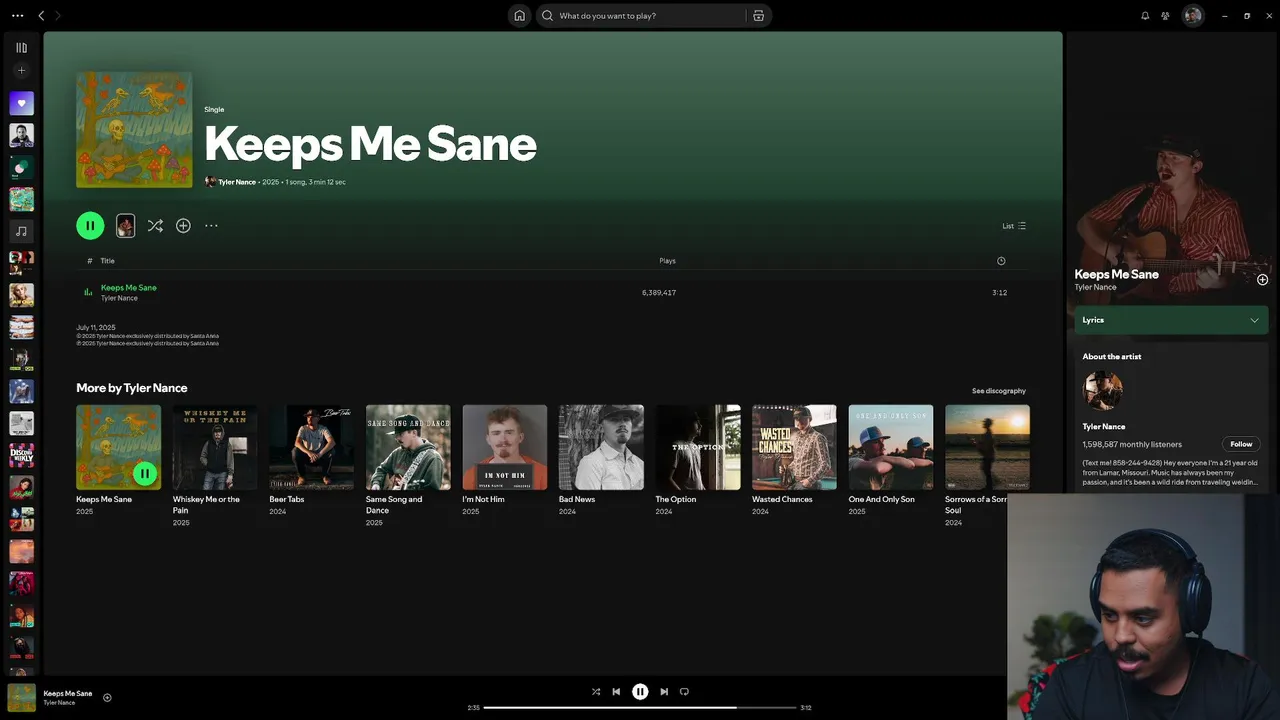Click the Tyler Nance artist link in the bottom bar
This screenshot has height=720, width=1280.
(59, 703)
